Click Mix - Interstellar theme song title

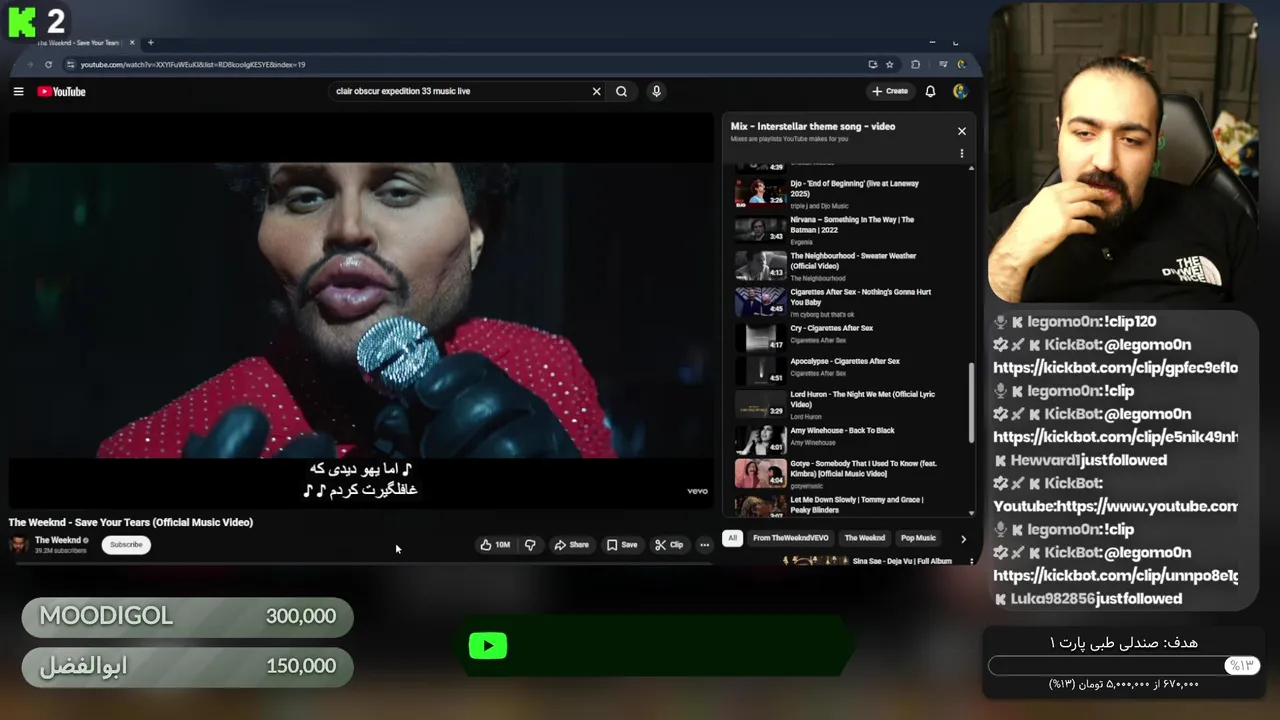[x=813, y=126]
